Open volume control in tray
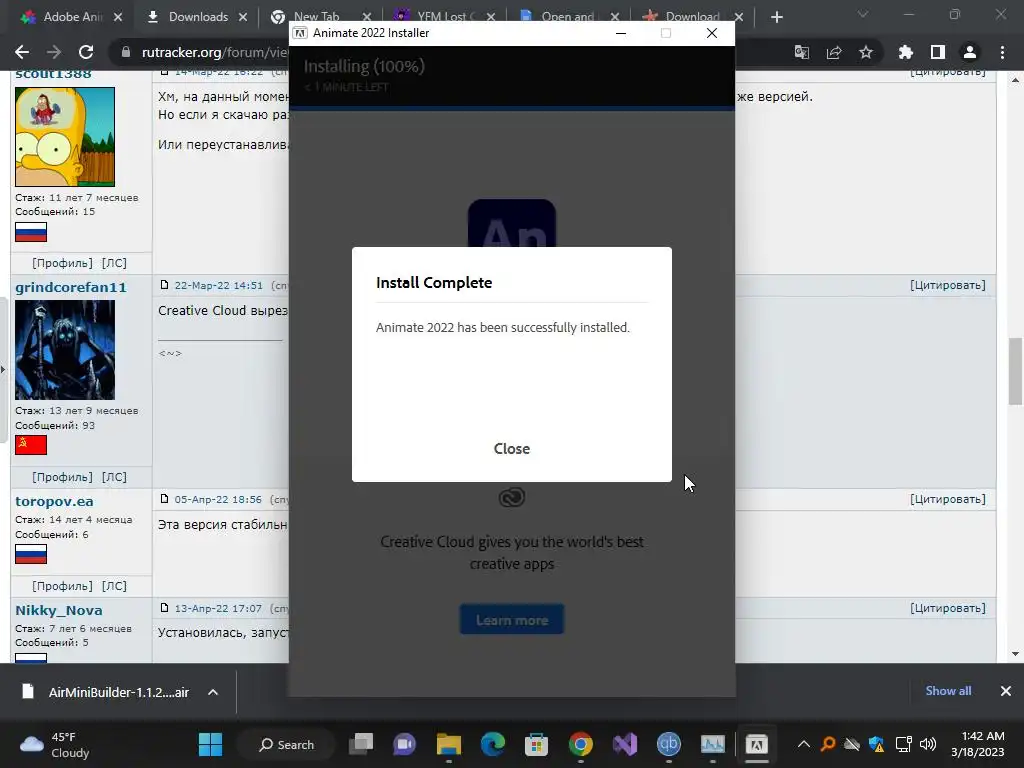 [x=927, y=744]
